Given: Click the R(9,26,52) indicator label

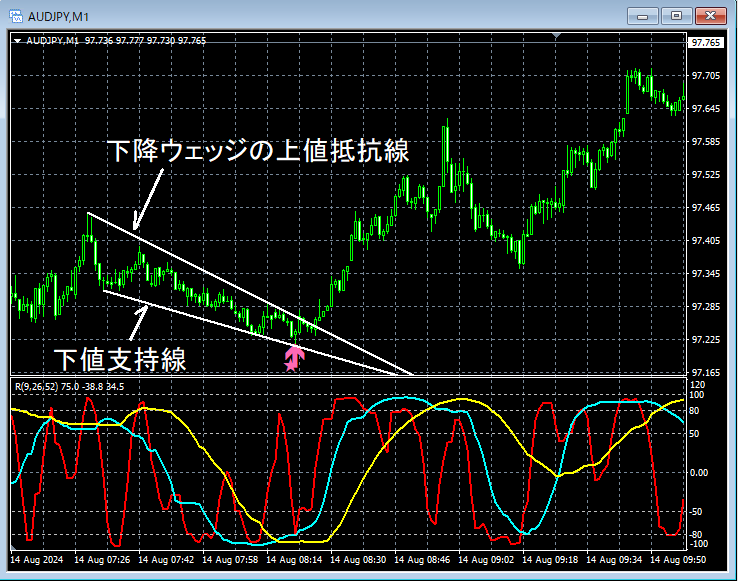Looking at the screenshot, I should 37,387.
